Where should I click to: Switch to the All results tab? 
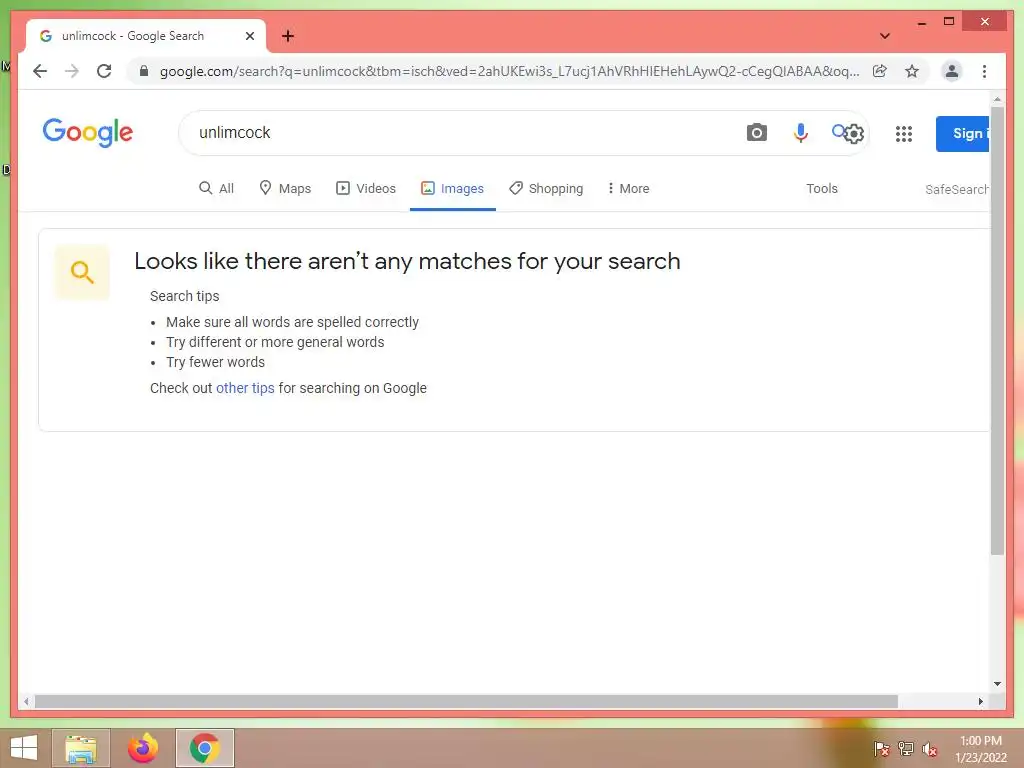coord(216,189)
